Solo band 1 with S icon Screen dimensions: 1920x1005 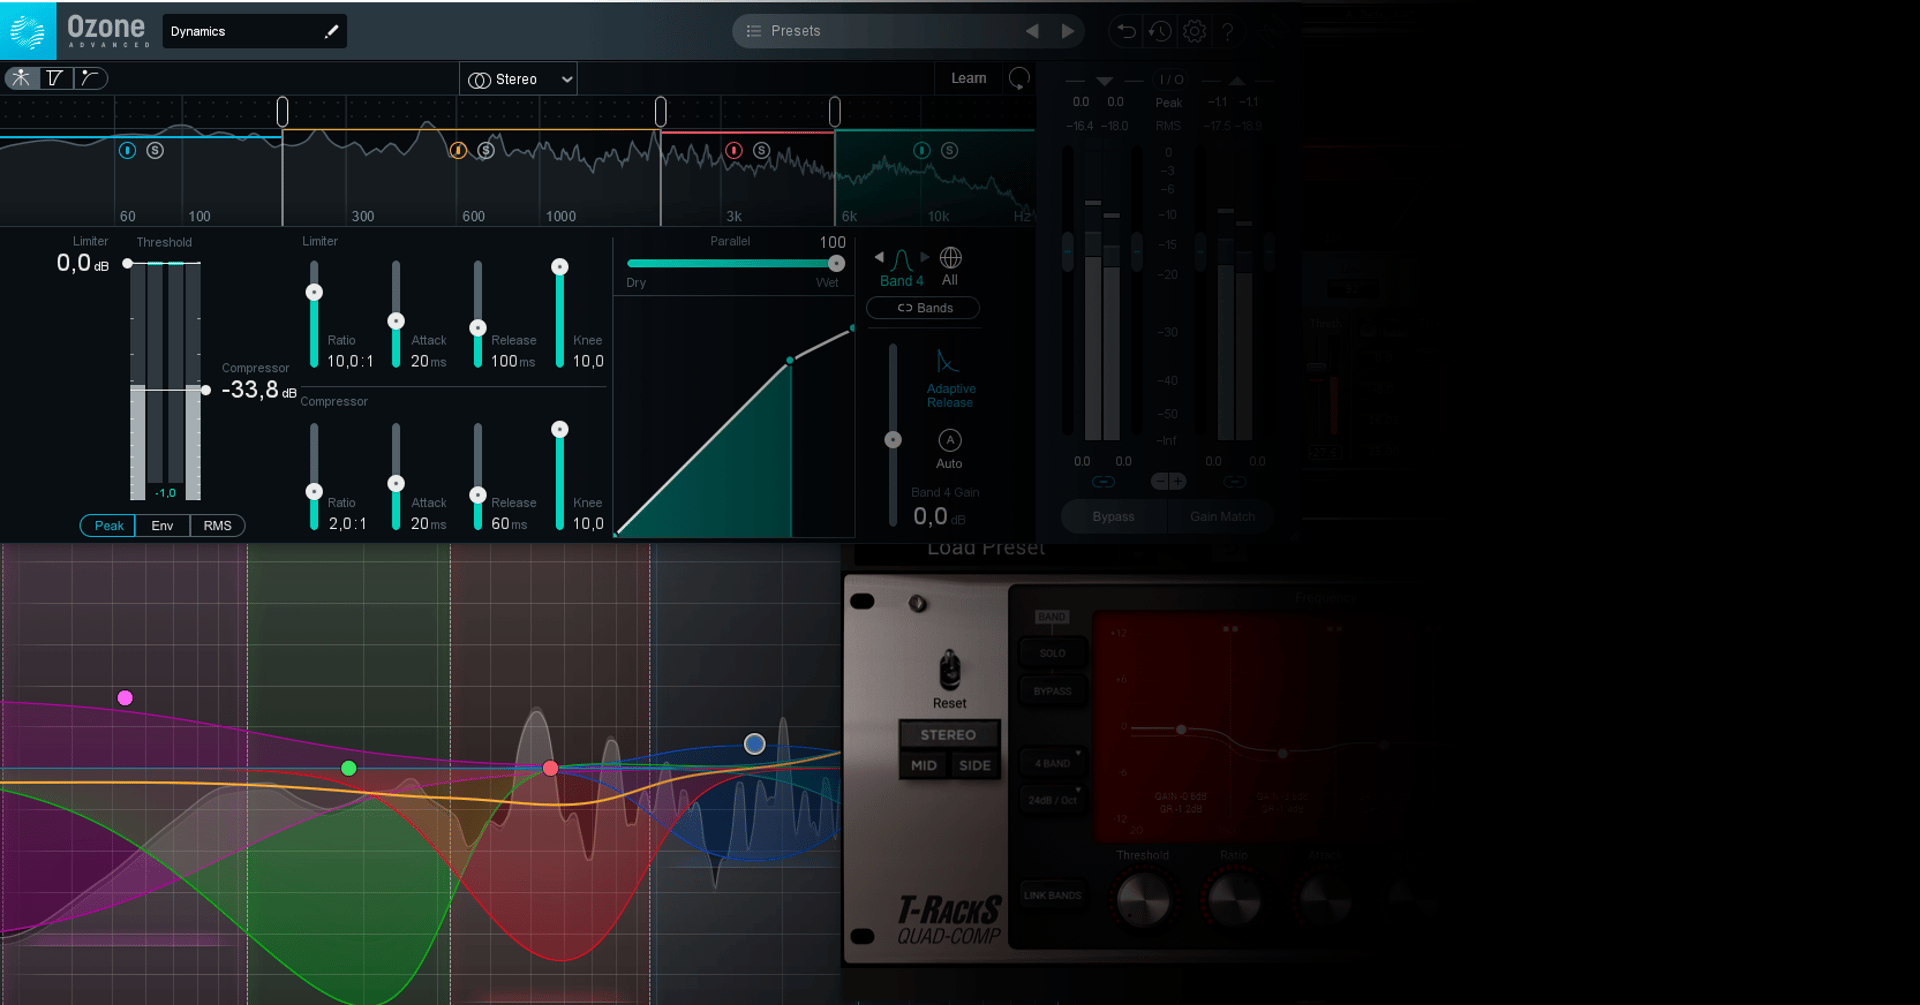(155, 150)
